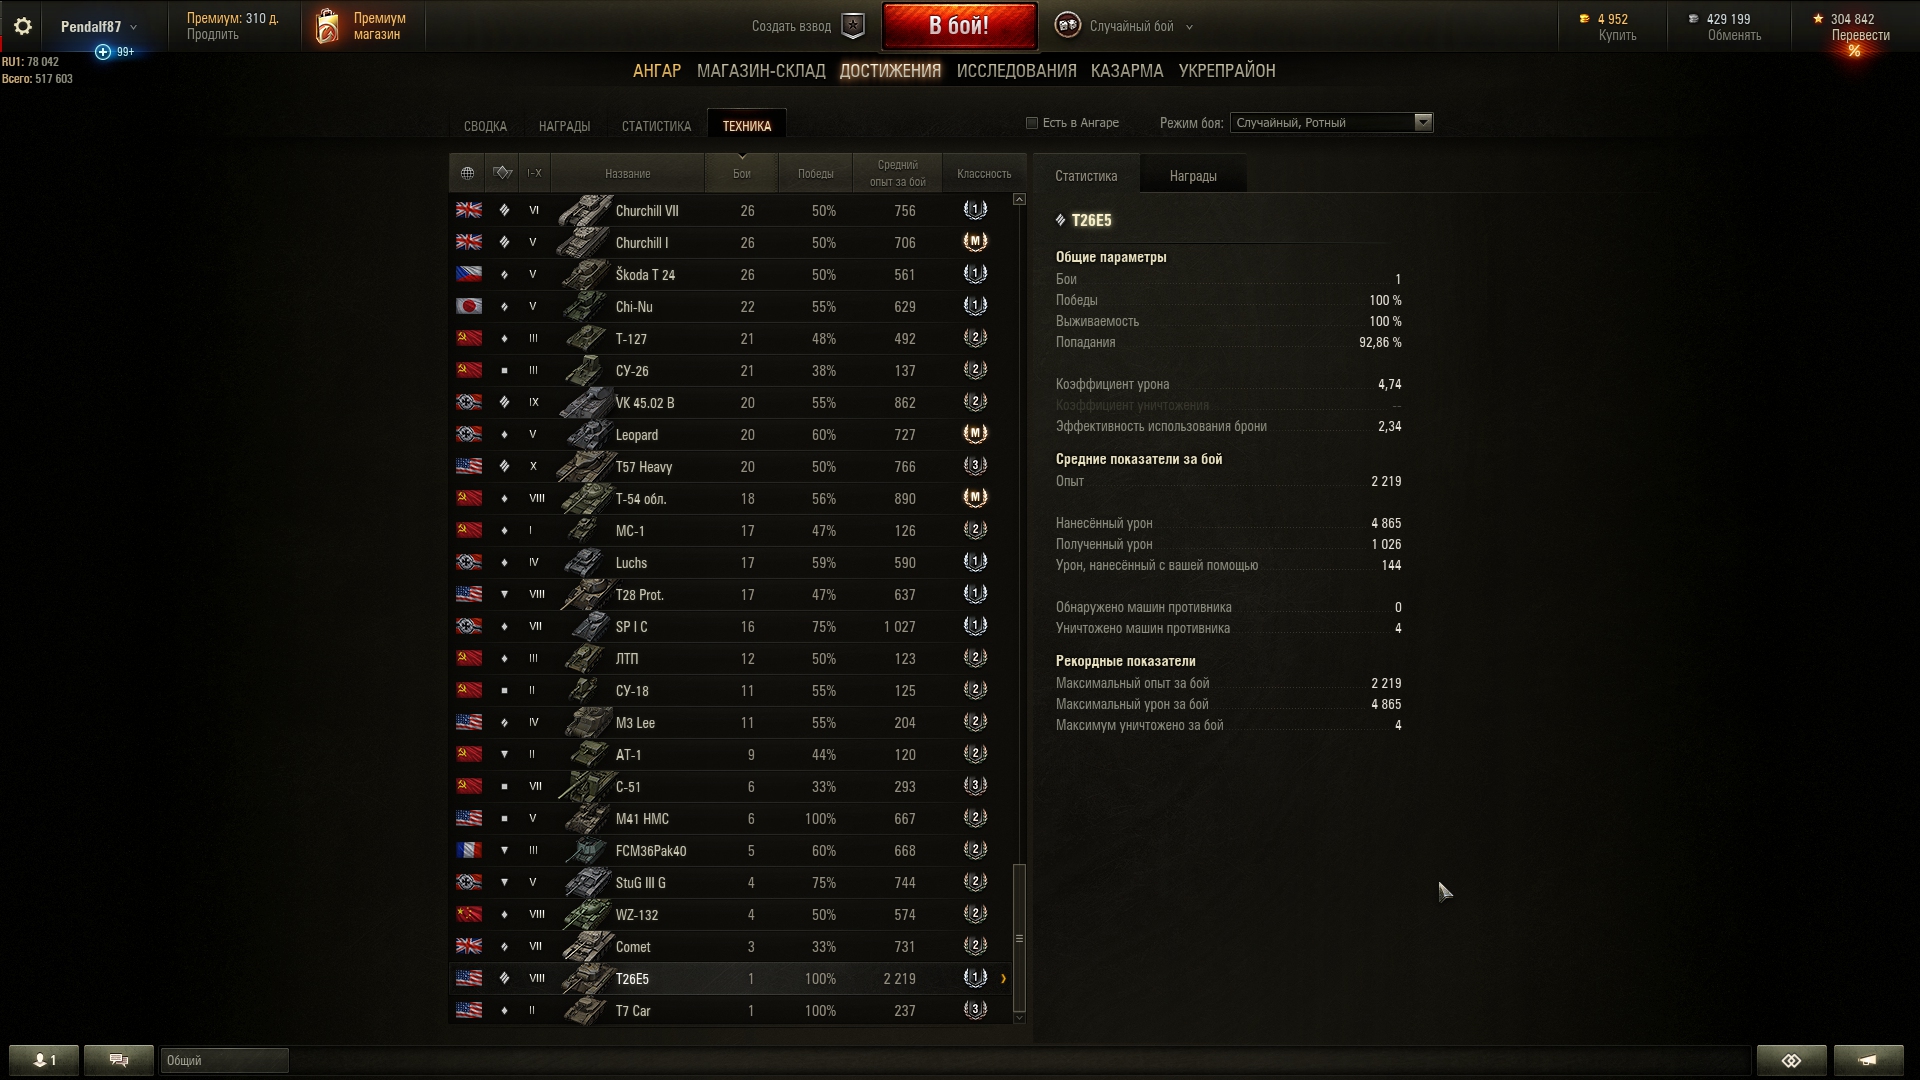Click 'Продлить' premium link
This screenshot has height=1080, width=1920.
click(x=212, y=35)
